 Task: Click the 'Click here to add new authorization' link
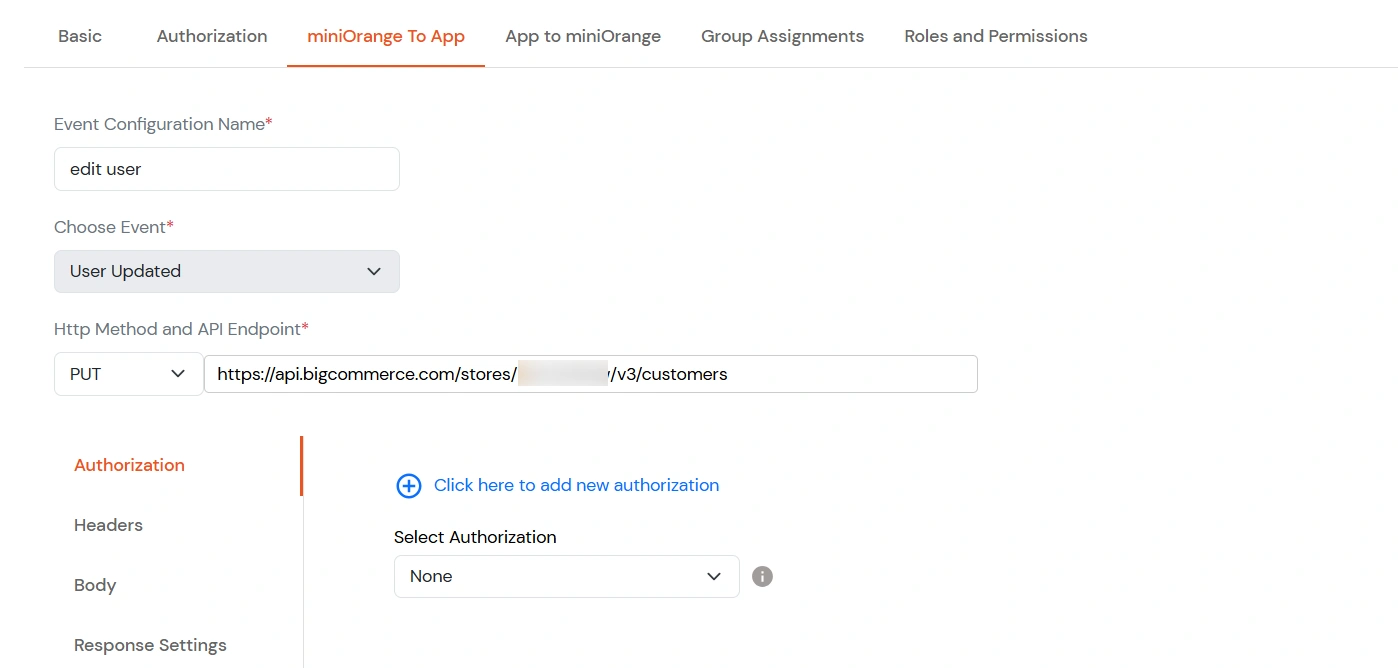coord(576,485)
